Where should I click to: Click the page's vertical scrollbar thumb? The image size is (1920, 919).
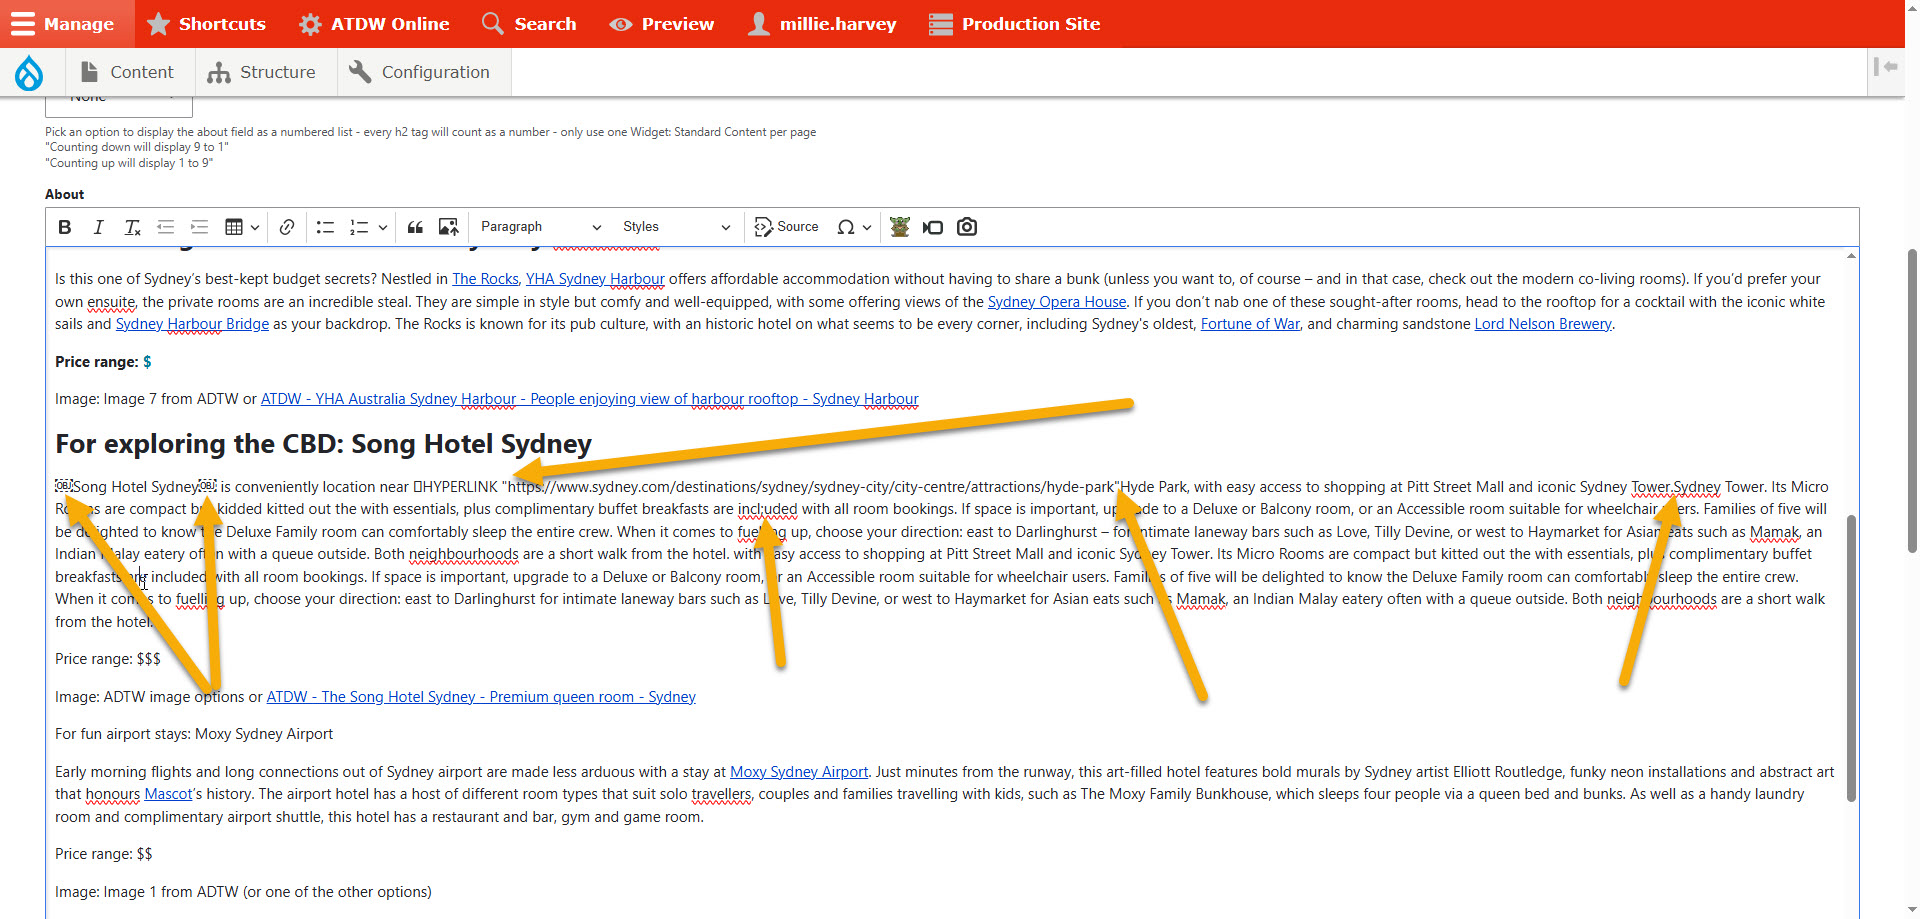[1912, 400]
